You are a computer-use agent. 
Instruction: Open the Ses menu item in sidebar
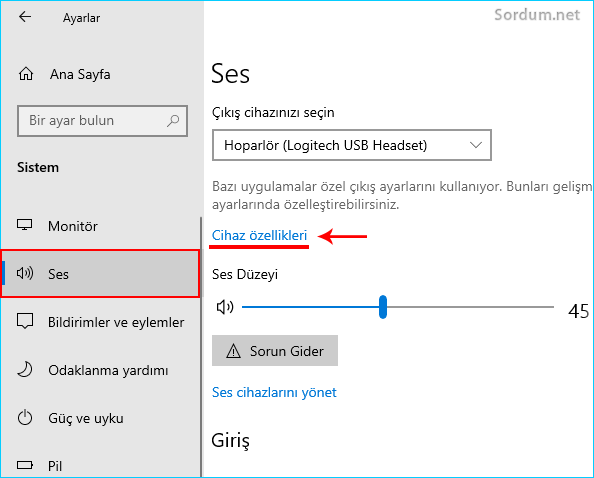tap(101, 273)
